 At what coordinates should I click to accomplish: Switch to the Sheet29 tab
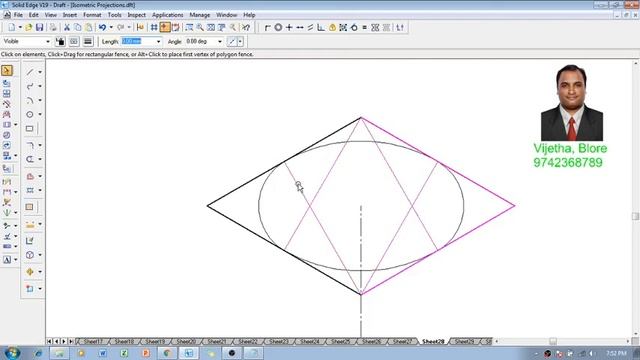[464, 341]
